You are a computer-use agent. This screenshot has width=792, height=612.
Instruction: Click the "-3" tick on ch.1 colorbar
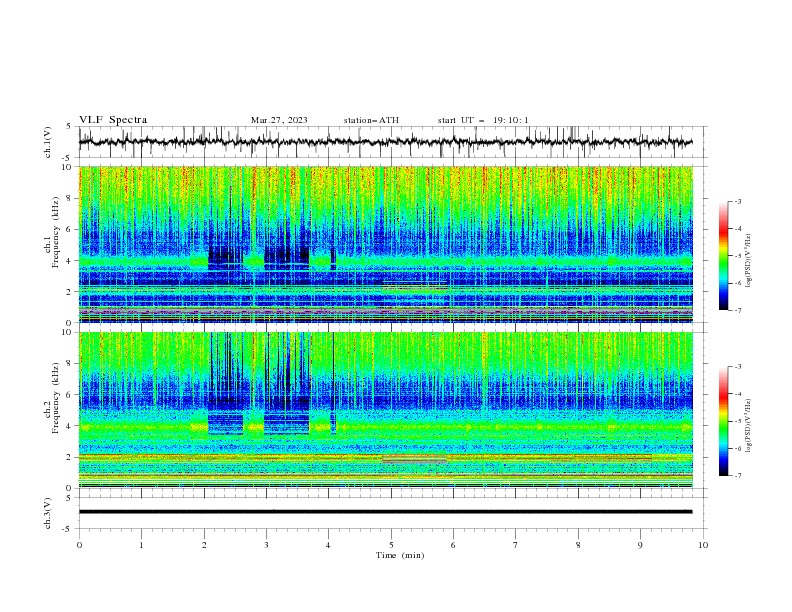tap(737, 201)
